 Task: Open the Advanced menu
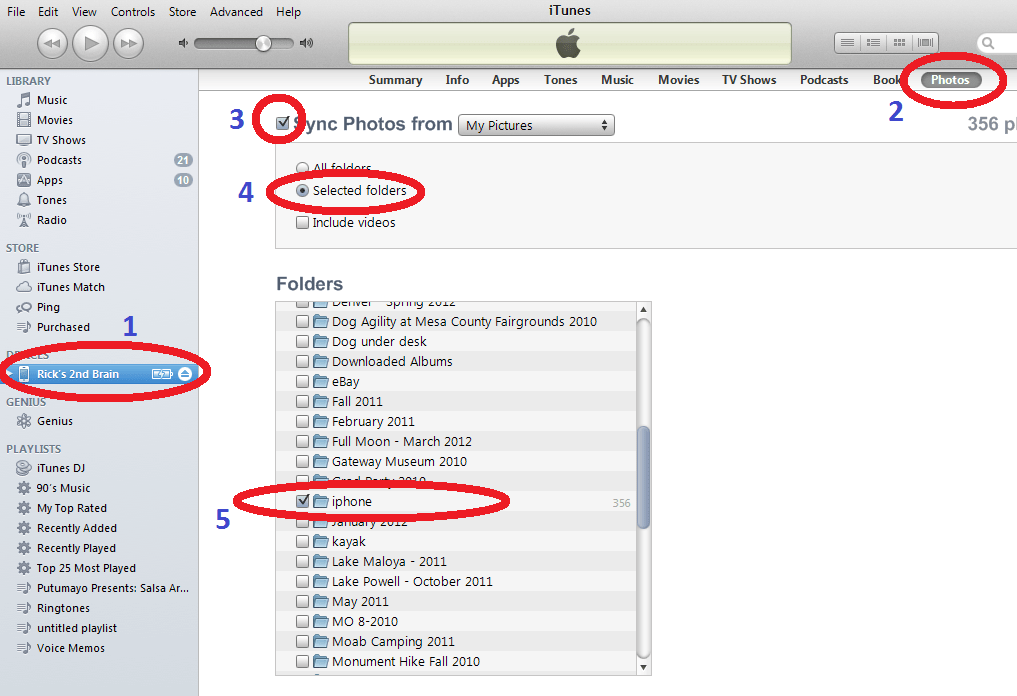pos(236,11)
